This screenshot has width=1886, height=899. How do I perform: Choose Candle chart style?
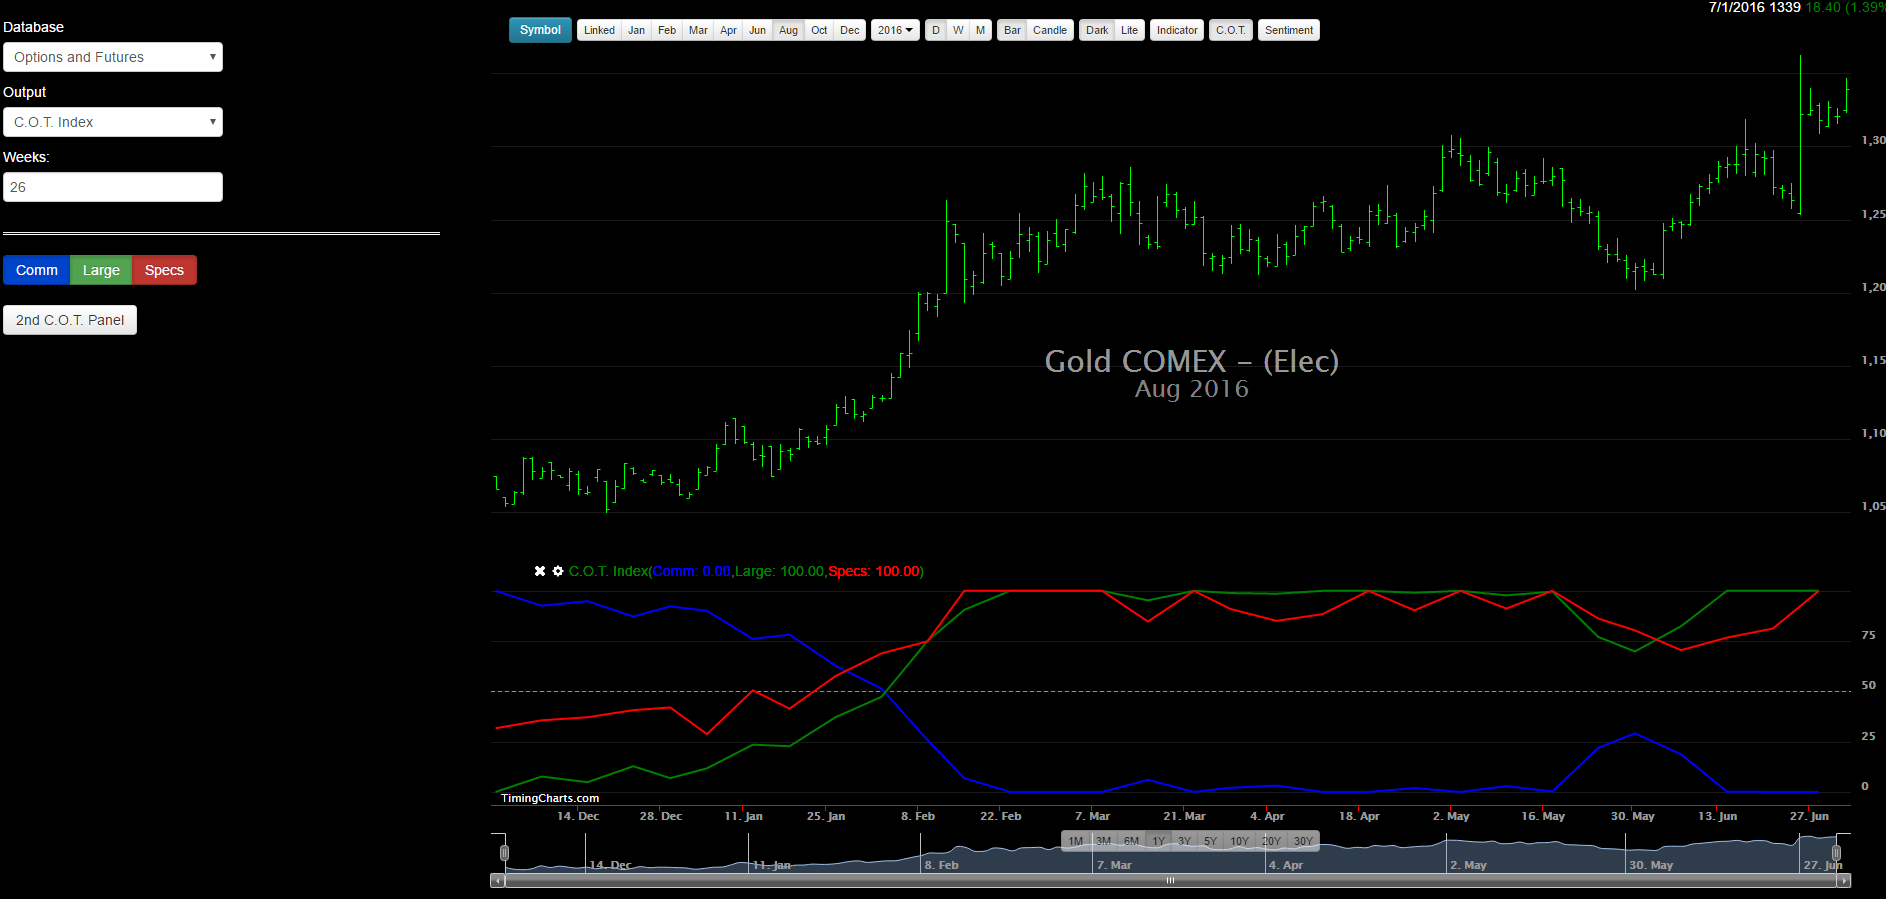click(1050, 30)
